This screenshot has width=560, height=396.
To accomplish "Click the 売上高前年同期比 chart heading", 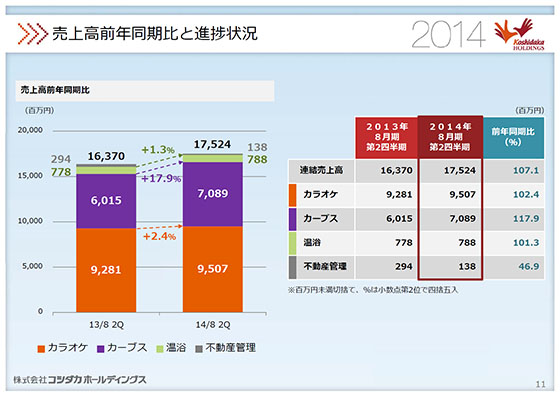I will coord(55,90).
